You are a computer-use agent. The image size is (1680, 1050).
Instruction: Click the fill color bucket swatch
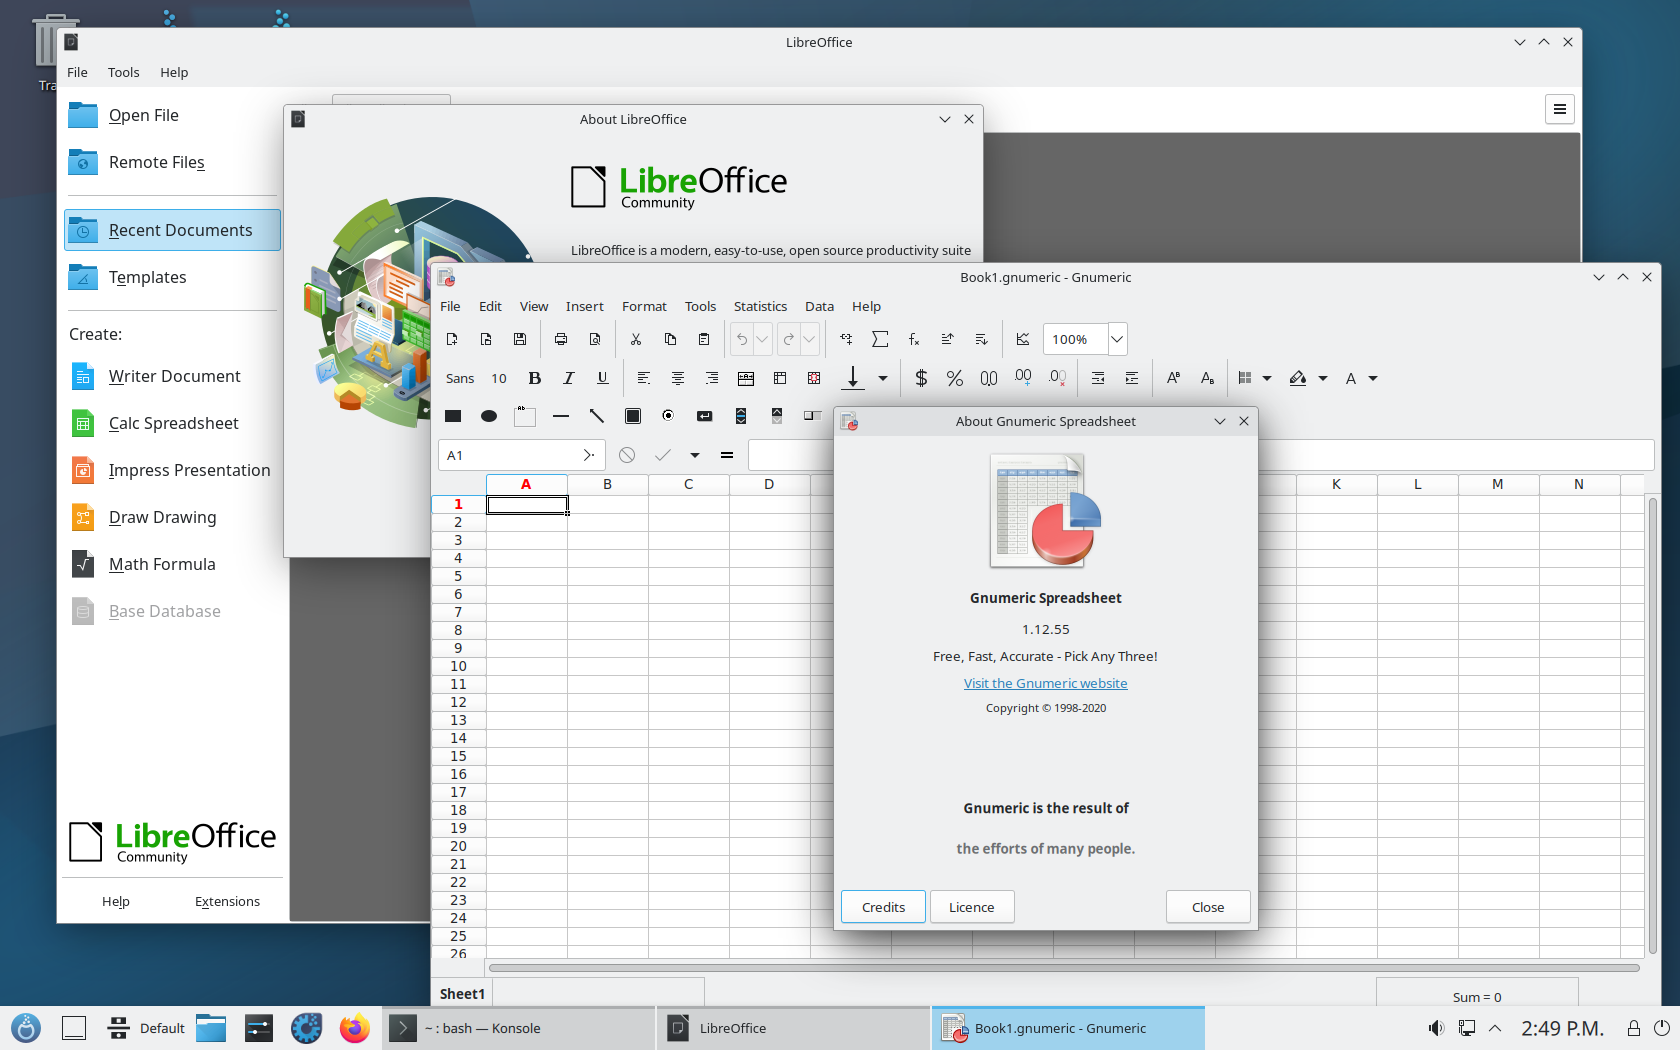pyautogui.click(x=1298, y=378)
